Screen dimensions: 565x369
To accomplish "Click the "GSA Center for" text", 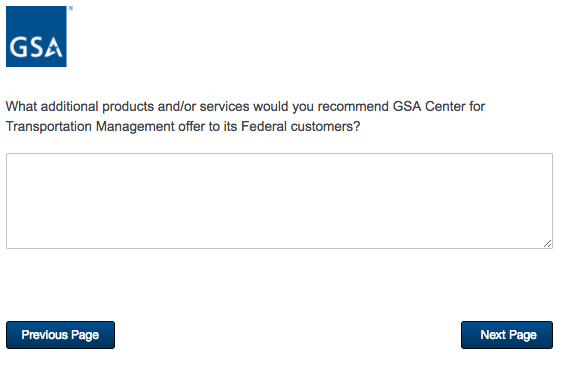I will pos(439,107).
